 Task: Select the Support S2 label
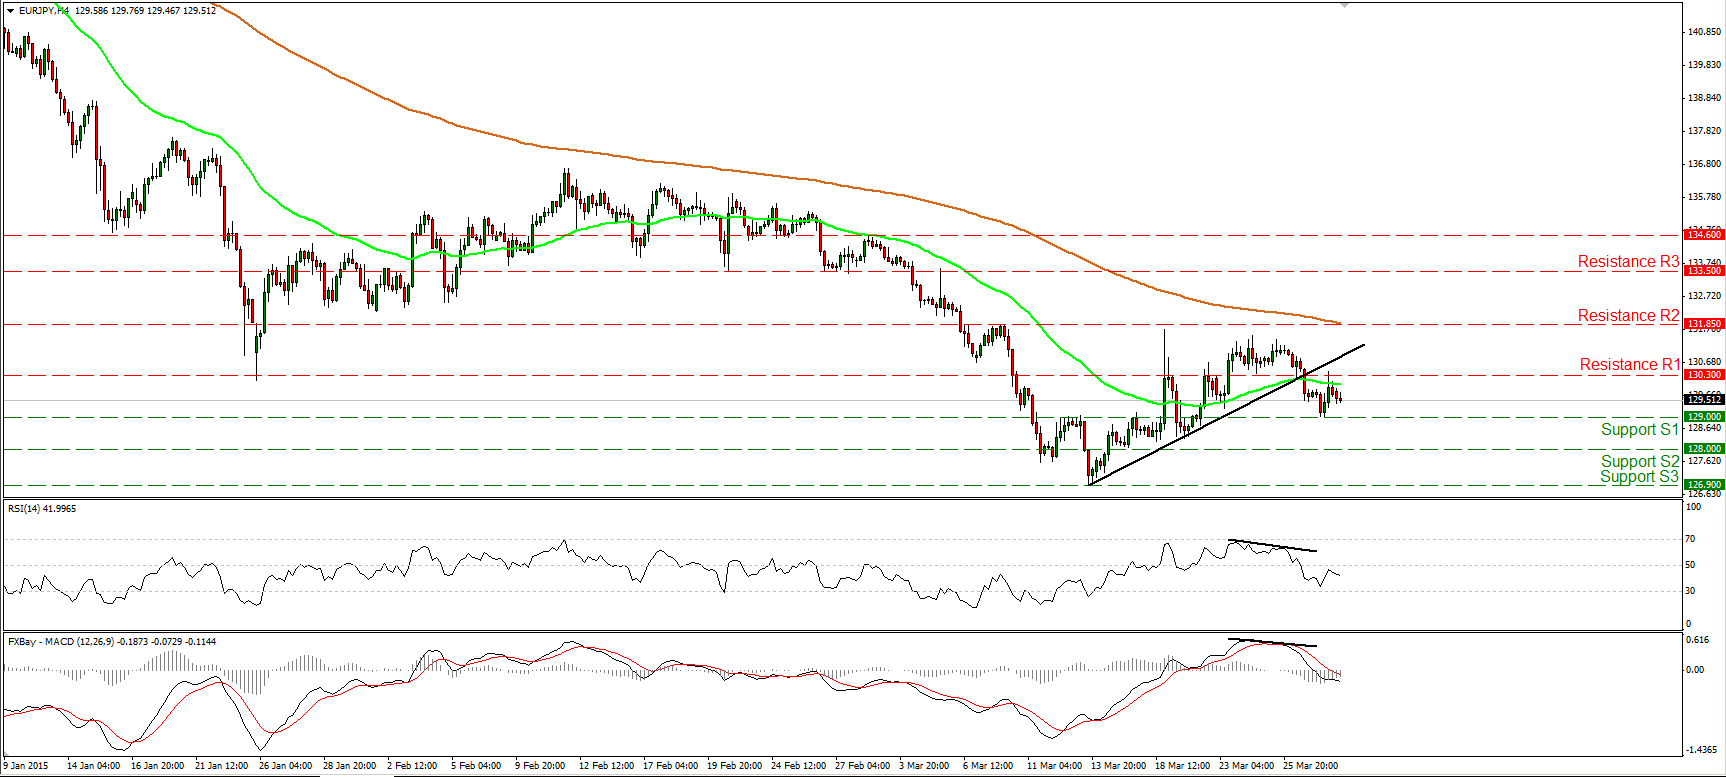(x=1640, y=462)
